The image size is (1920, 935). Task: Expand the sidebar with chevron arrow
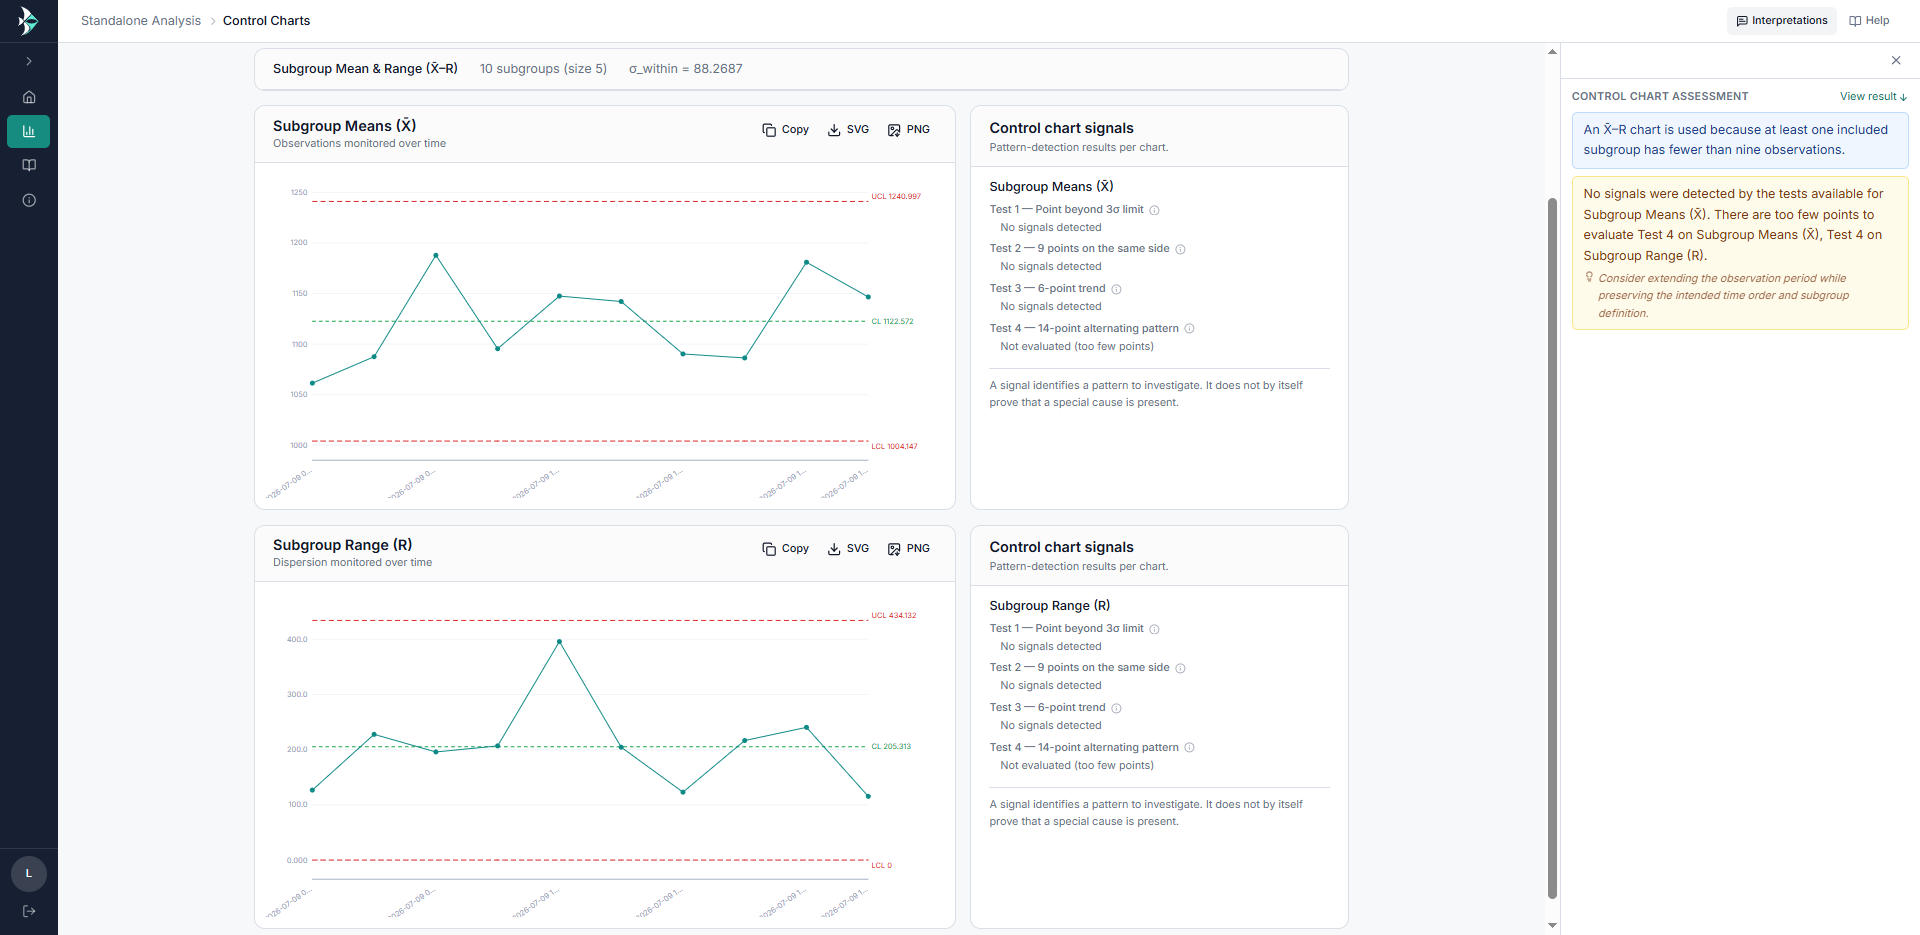point(29,61)
